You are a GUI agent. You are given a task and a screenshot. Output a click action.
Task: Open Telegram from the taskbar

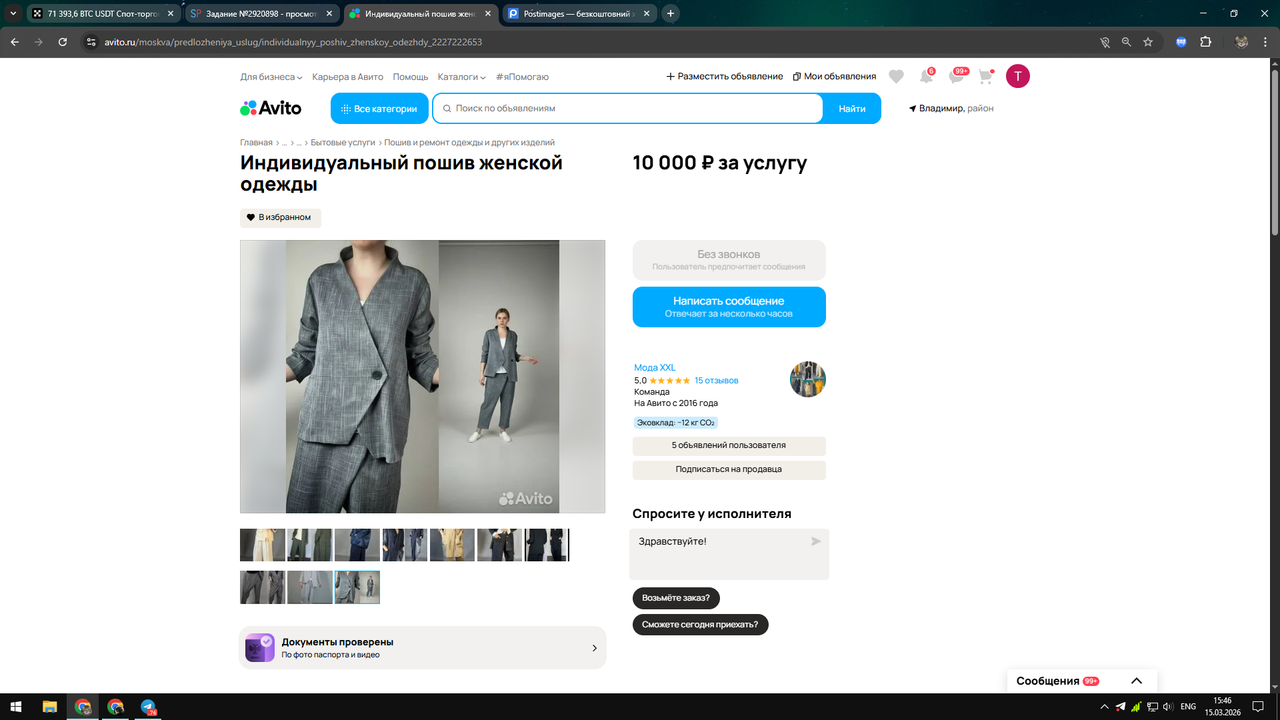pos(148,707)
